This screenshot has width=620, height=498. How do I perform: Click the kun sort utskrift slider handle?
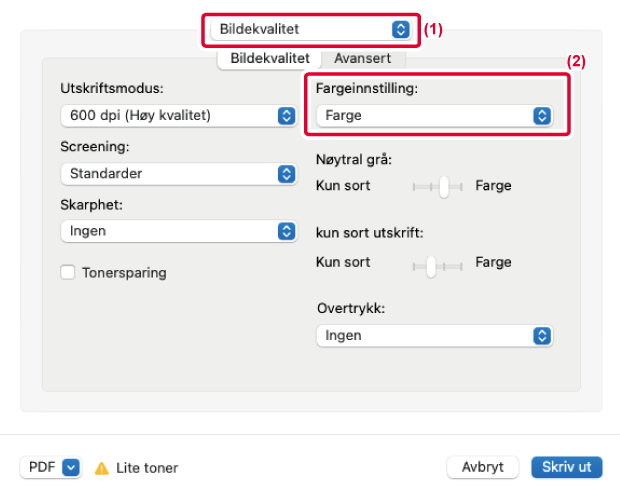pos(431,267)
